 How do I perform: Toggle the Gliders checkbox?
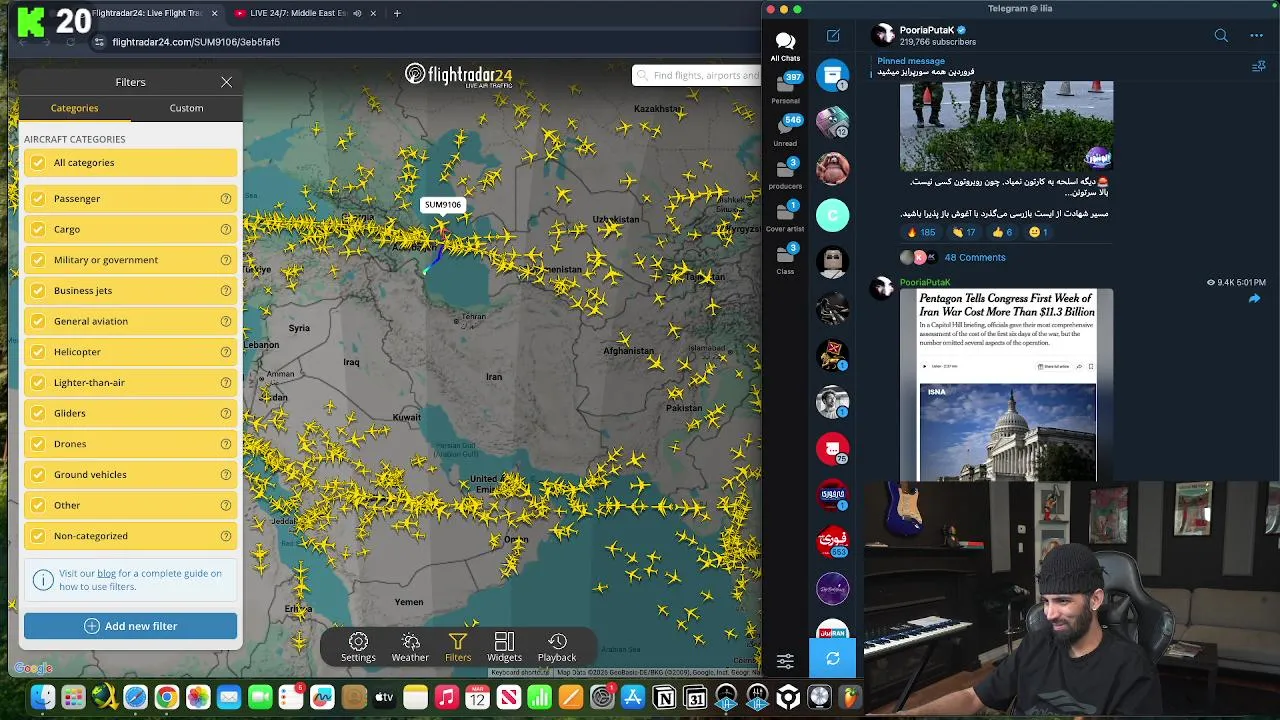coord(38,413)
